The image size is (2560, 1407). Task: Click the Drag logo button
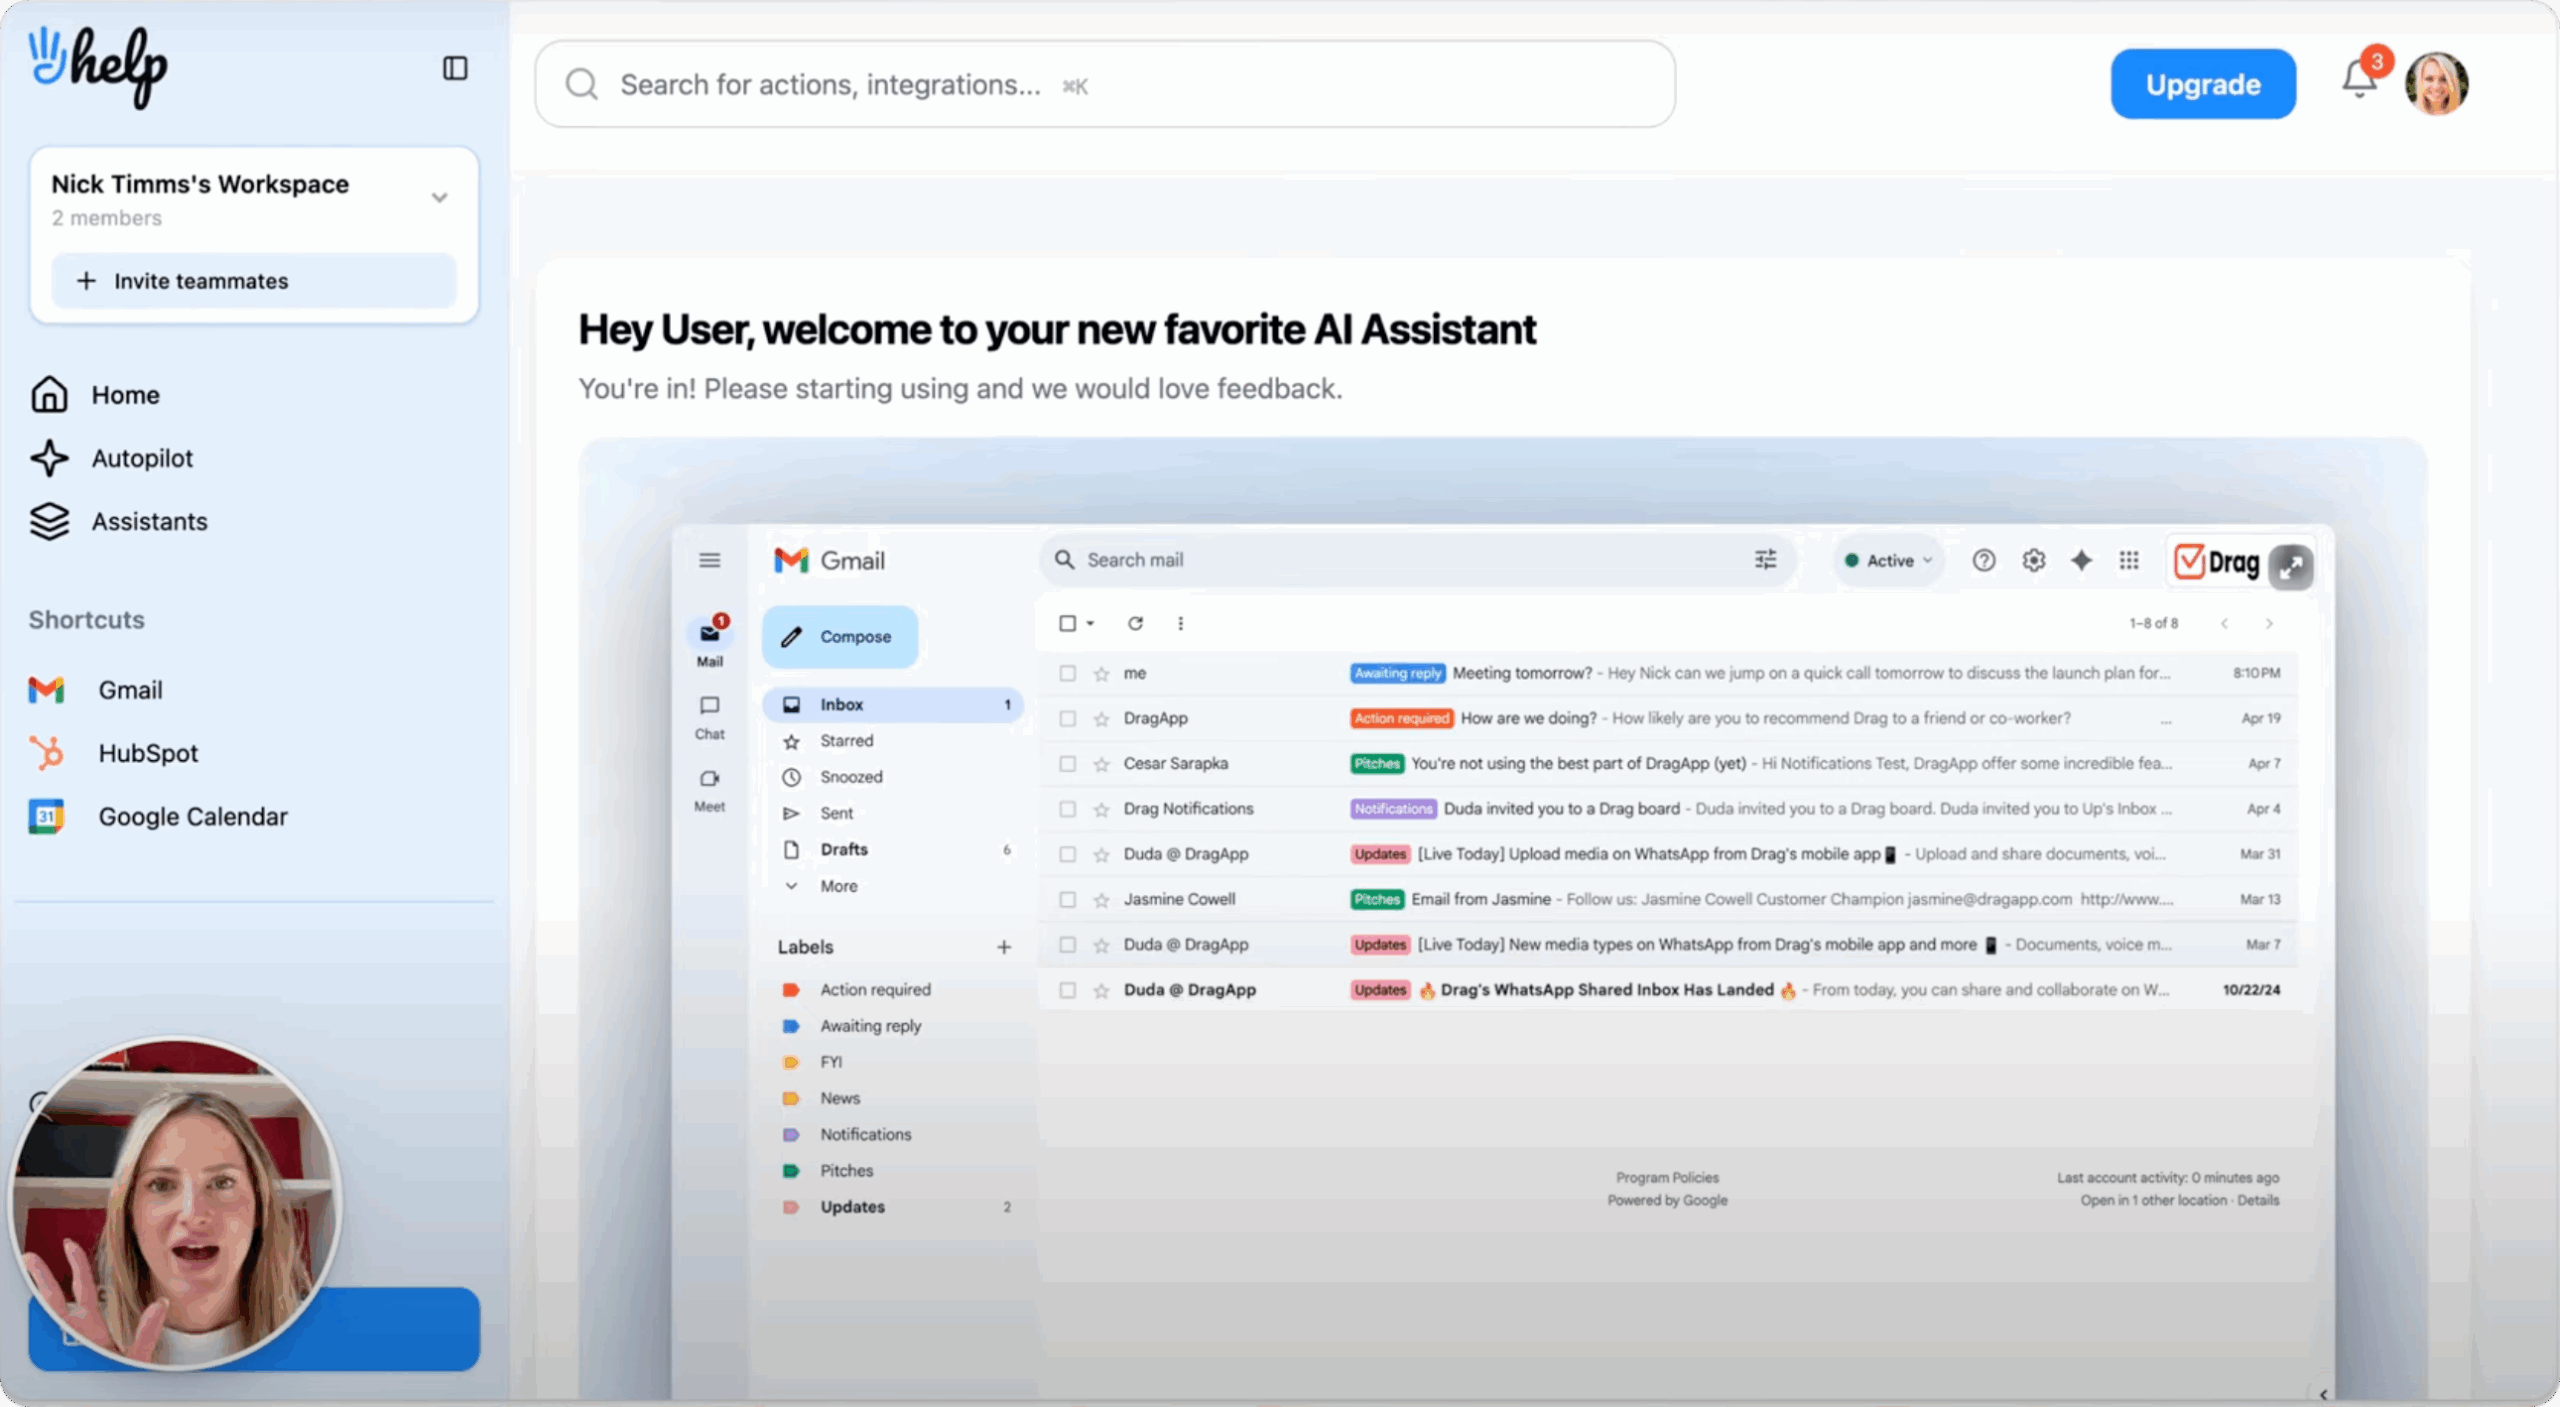point(2218,562)
